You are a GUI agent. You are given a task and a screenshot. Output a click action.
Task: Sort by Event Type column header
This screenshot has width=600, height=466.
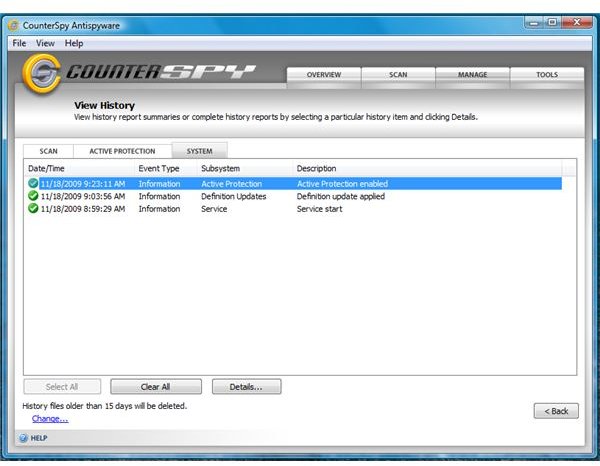[166, 168]
